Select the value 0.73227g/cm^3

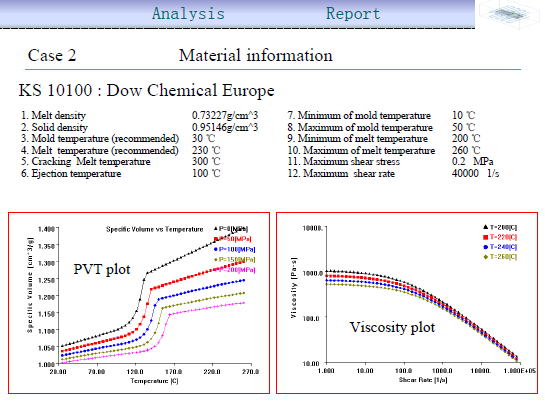click(225, 115)
